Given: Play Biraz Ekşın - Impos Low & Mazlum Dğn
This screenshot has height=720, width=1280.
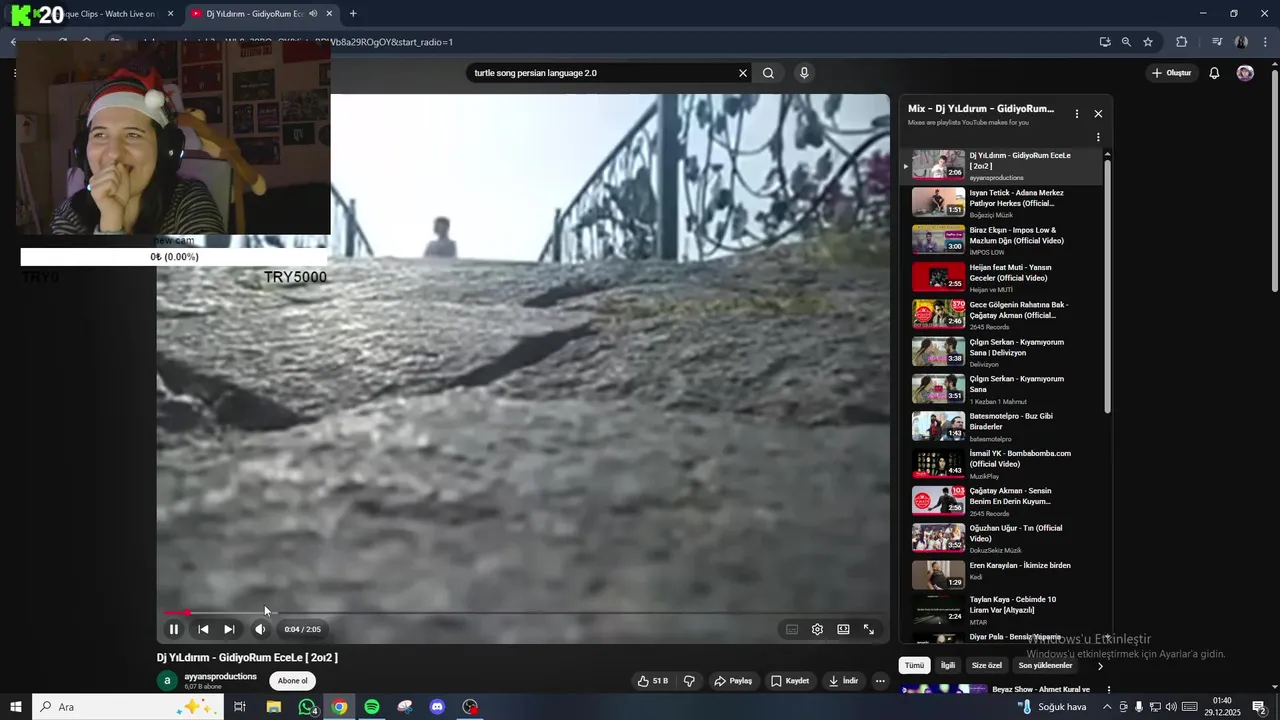Looking at the screenshot, I should [1000, 240].
